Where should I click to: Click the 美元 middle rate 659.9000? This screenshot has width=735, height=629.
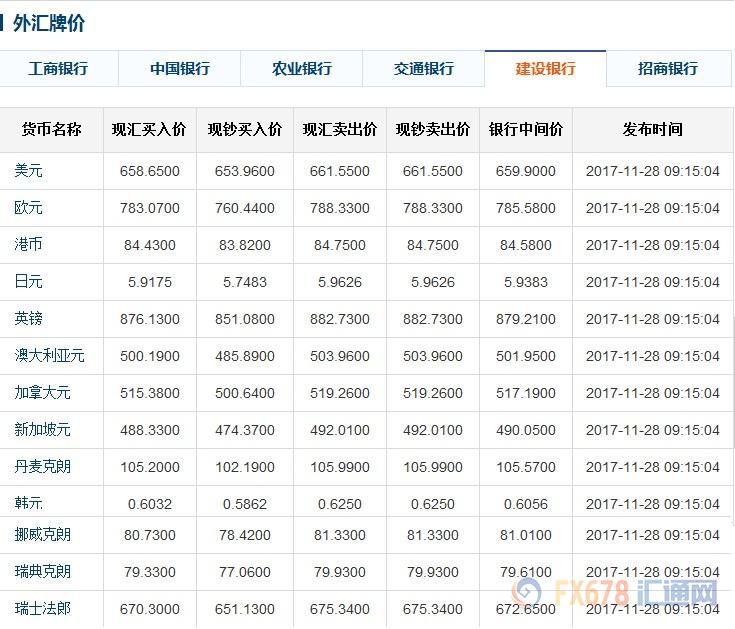tap(525, 171)
